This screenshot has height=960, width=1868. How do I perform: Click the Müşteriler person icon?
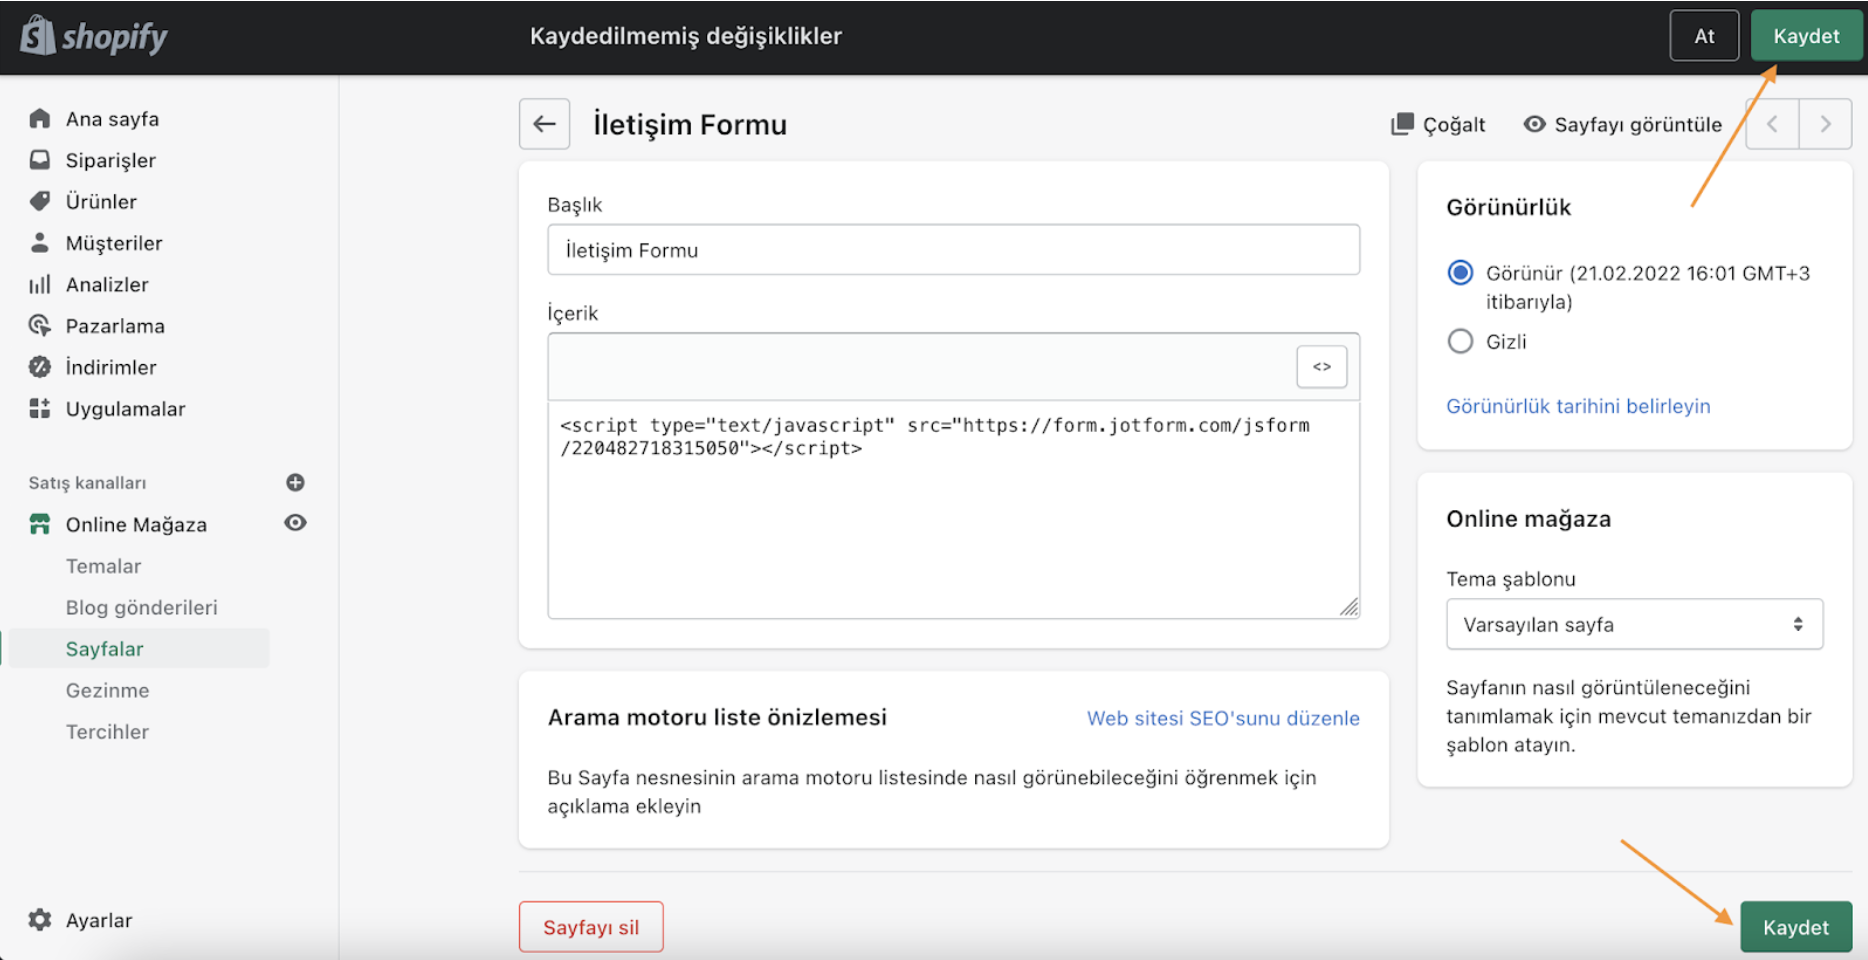point(40,243)
